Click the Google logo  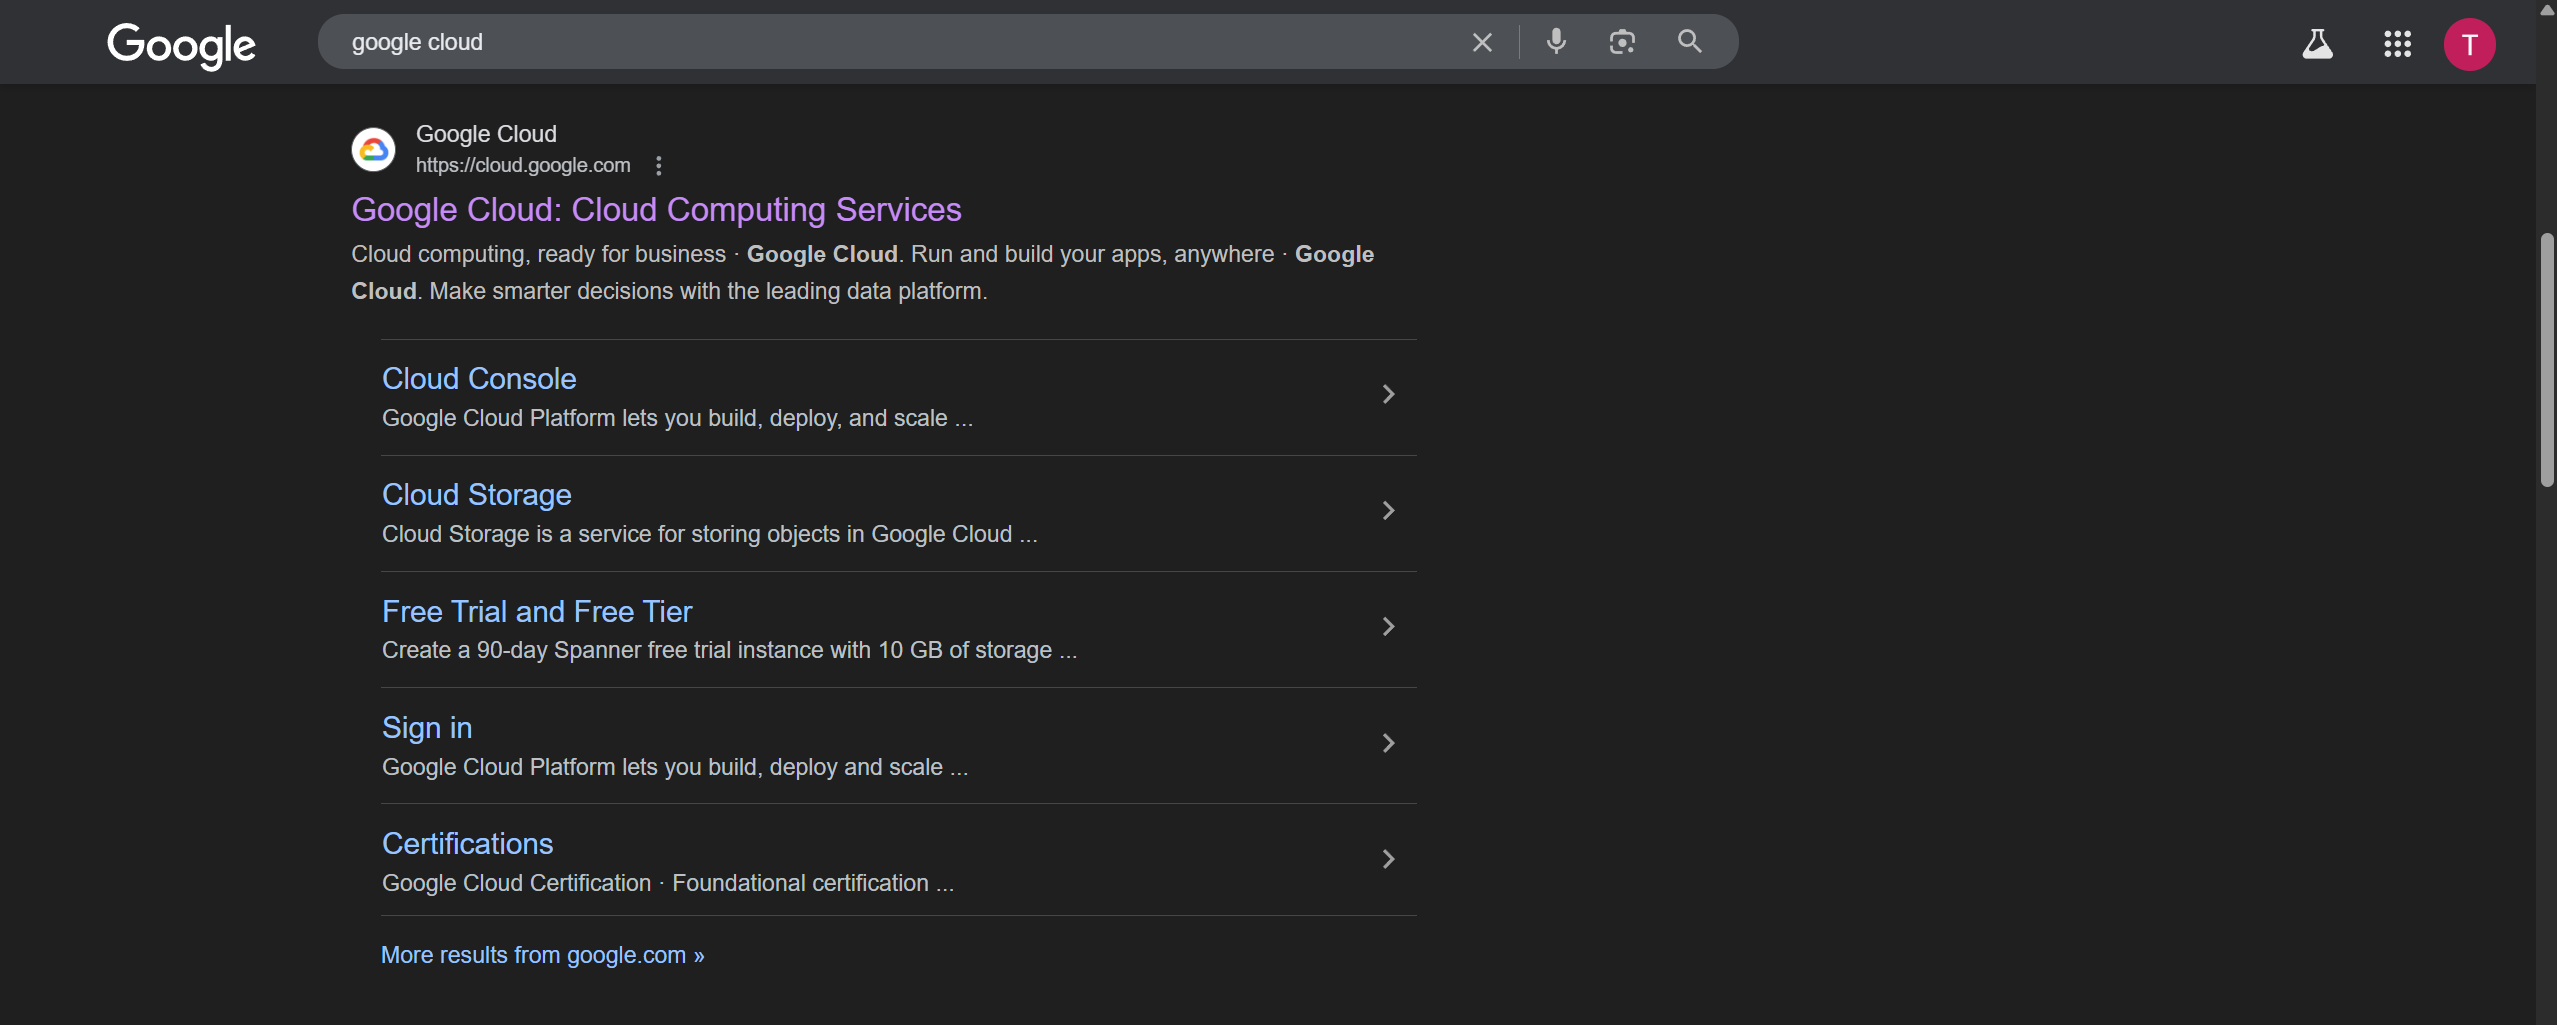181,45
